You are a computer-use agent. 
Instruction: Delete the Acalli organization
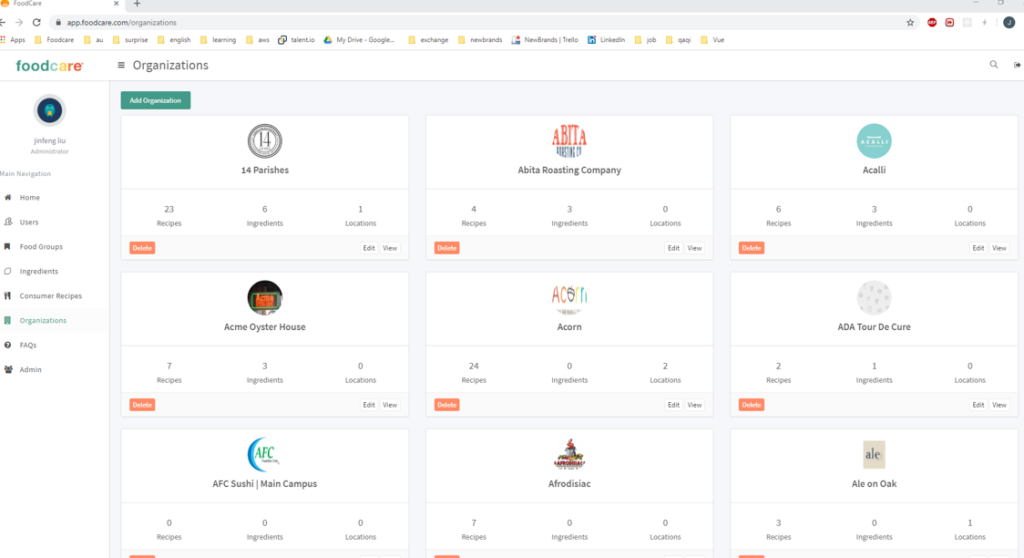tap(751, 248)
